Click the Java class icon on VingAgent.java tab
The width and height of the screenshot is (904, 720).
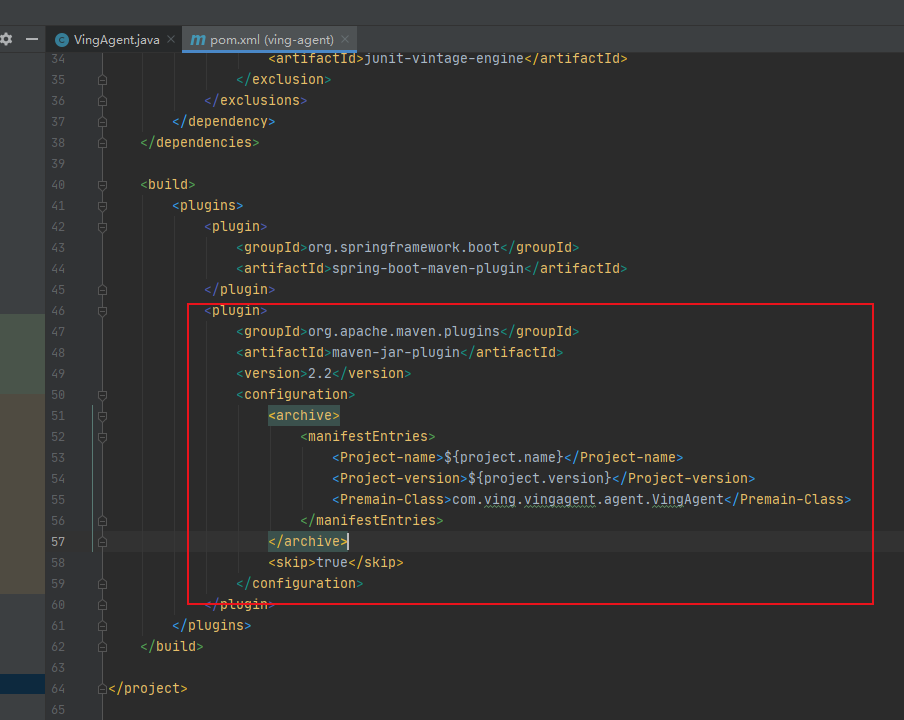coord(62,40)
